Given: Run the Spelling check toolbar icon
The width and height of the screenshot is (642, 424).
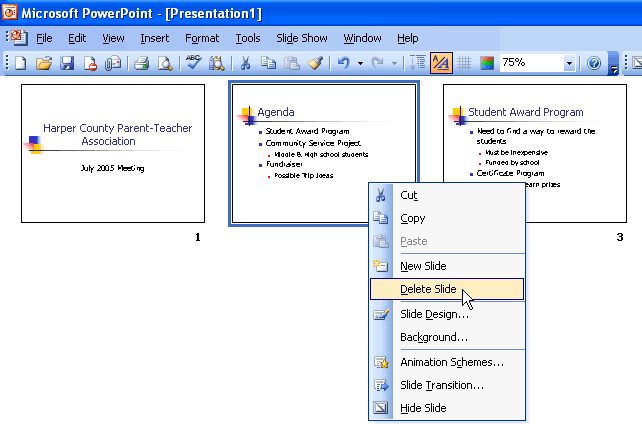Looking at the screenshot, I should [x=194, y=63].
